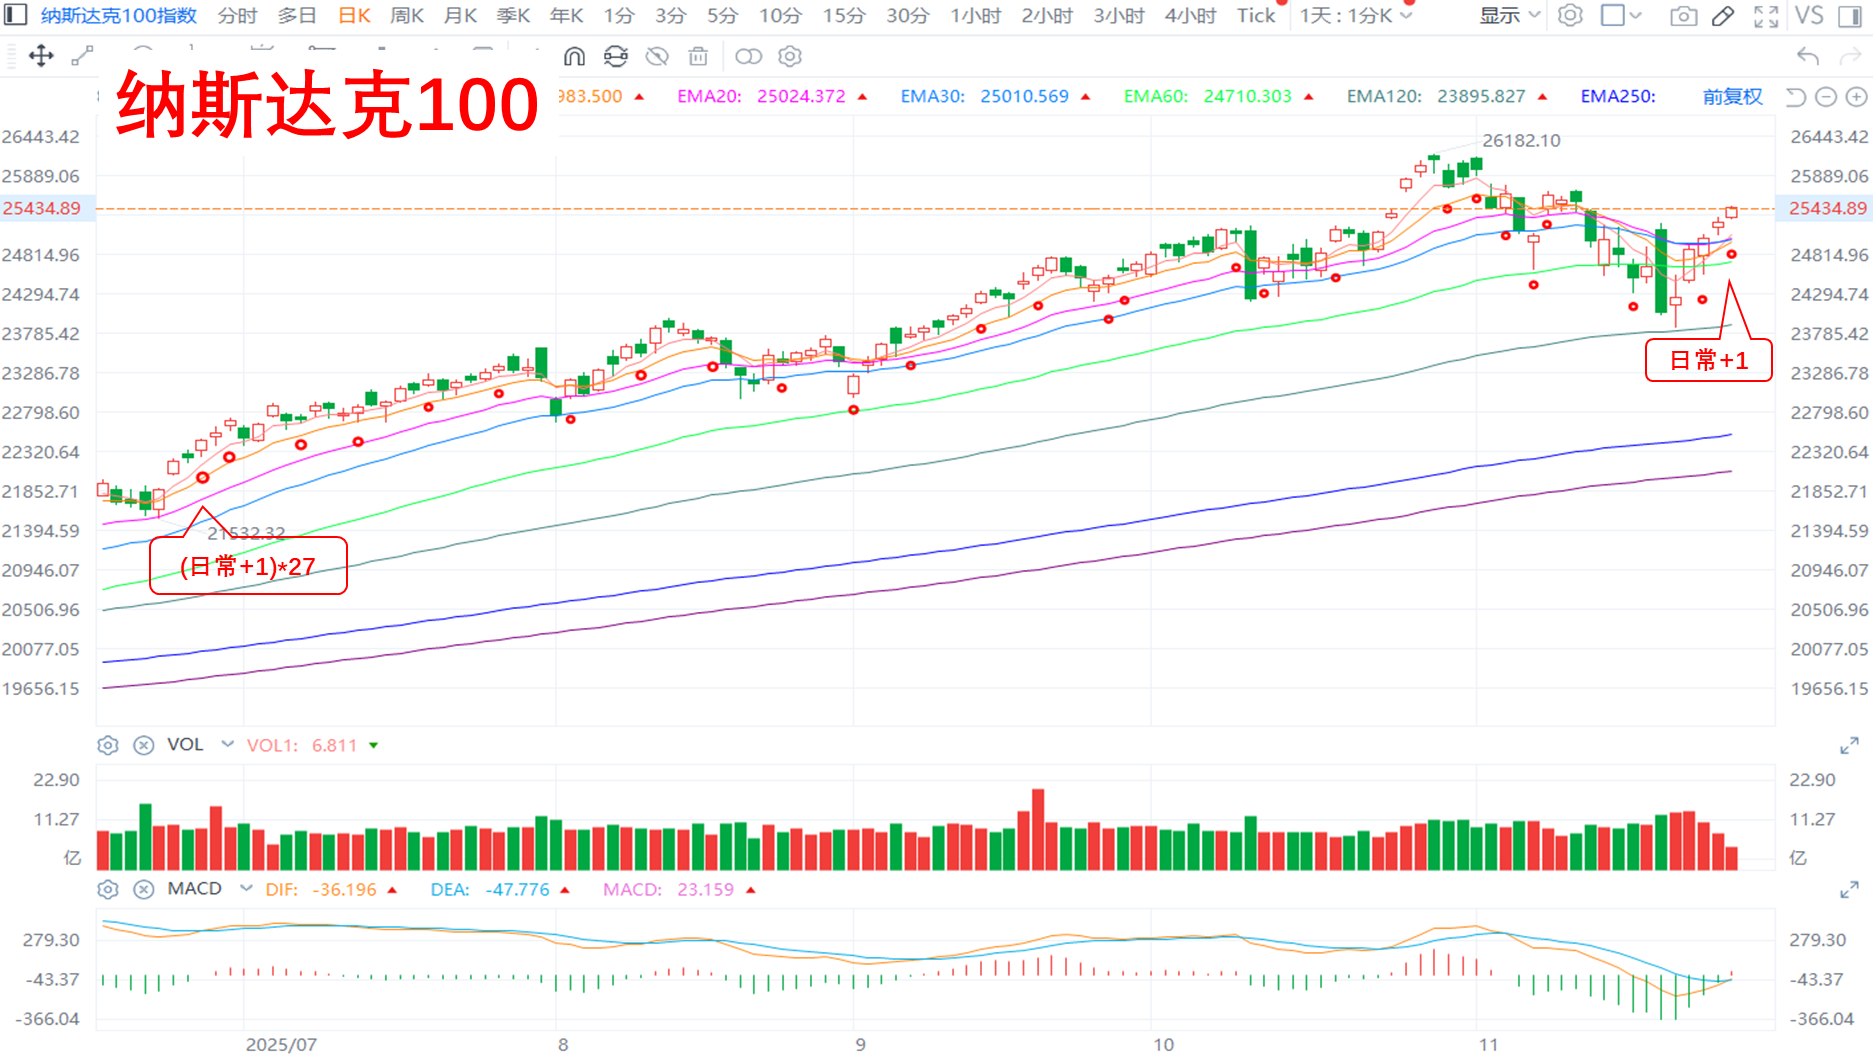Screen dimensions: 1873x1057
Task: Expand the 显示 display dropdown
Action: pyautogui.click(x=1510, y=16)
